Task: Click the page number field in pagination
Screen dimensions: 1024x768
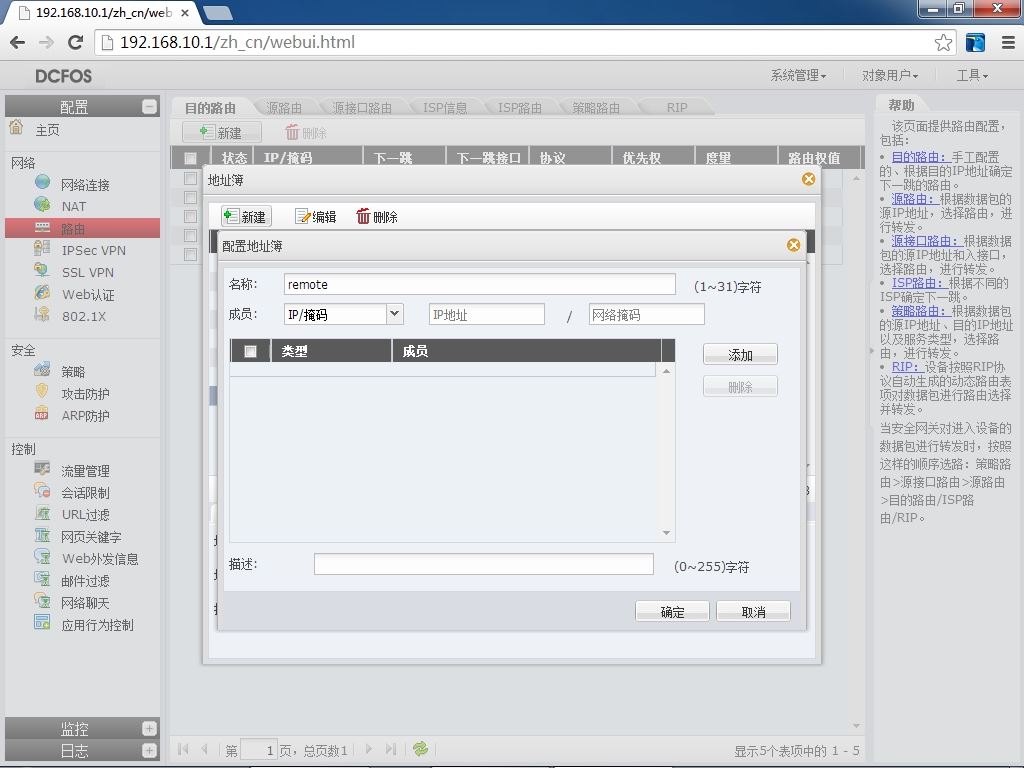Action: pos(259,750)
